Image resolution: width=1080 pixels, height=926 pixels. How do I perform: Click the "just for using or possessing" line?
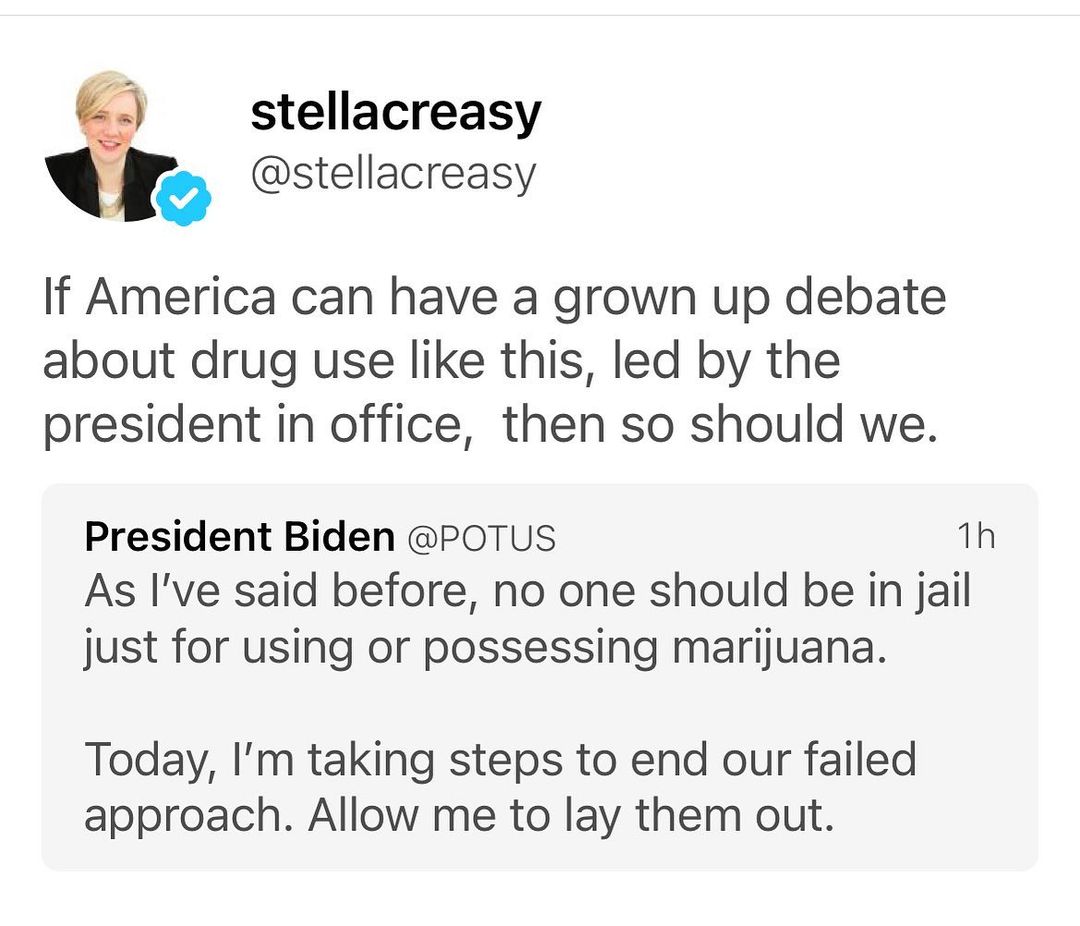pos(486,648)
